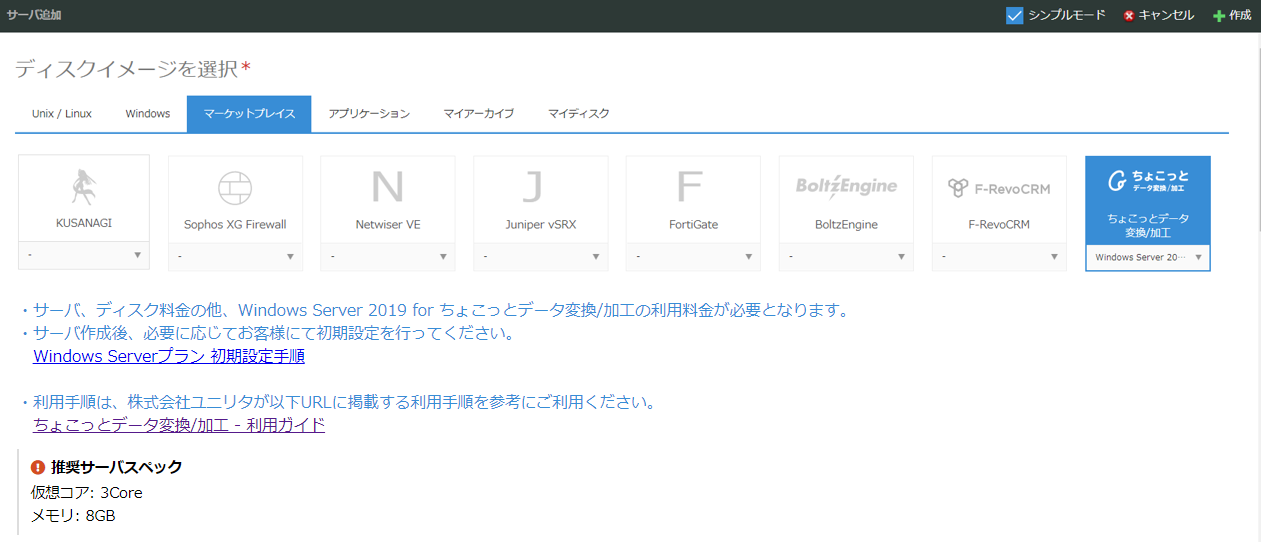Open the Windows Server 20… version dropdown
Image resolution: width=1261 pixels, height=542 pixels.
[1148, 257]
